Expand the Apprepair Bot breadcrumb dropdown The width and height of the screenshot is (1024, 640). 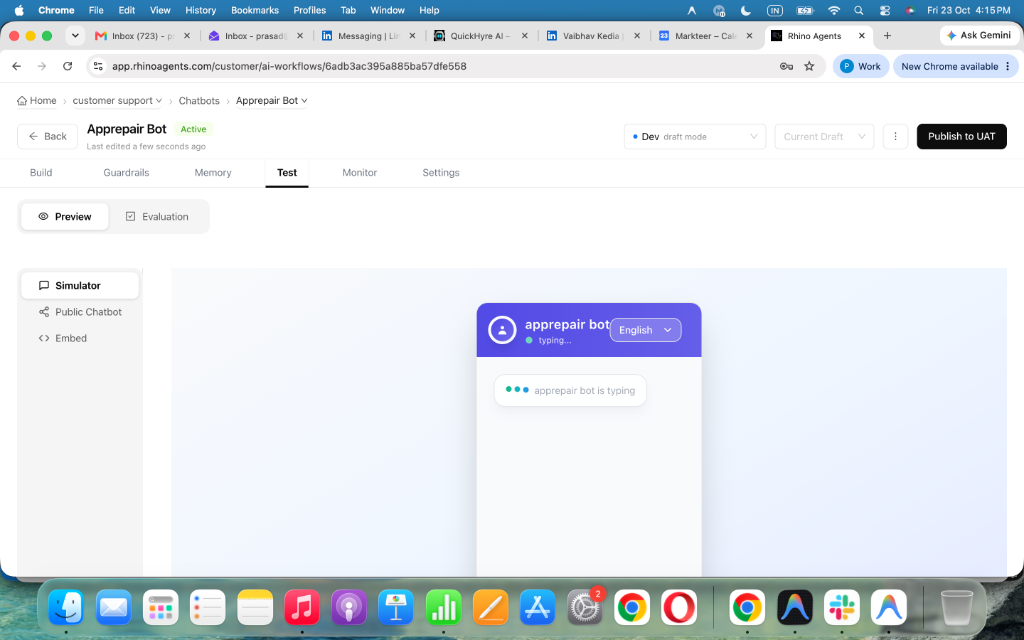271,101
